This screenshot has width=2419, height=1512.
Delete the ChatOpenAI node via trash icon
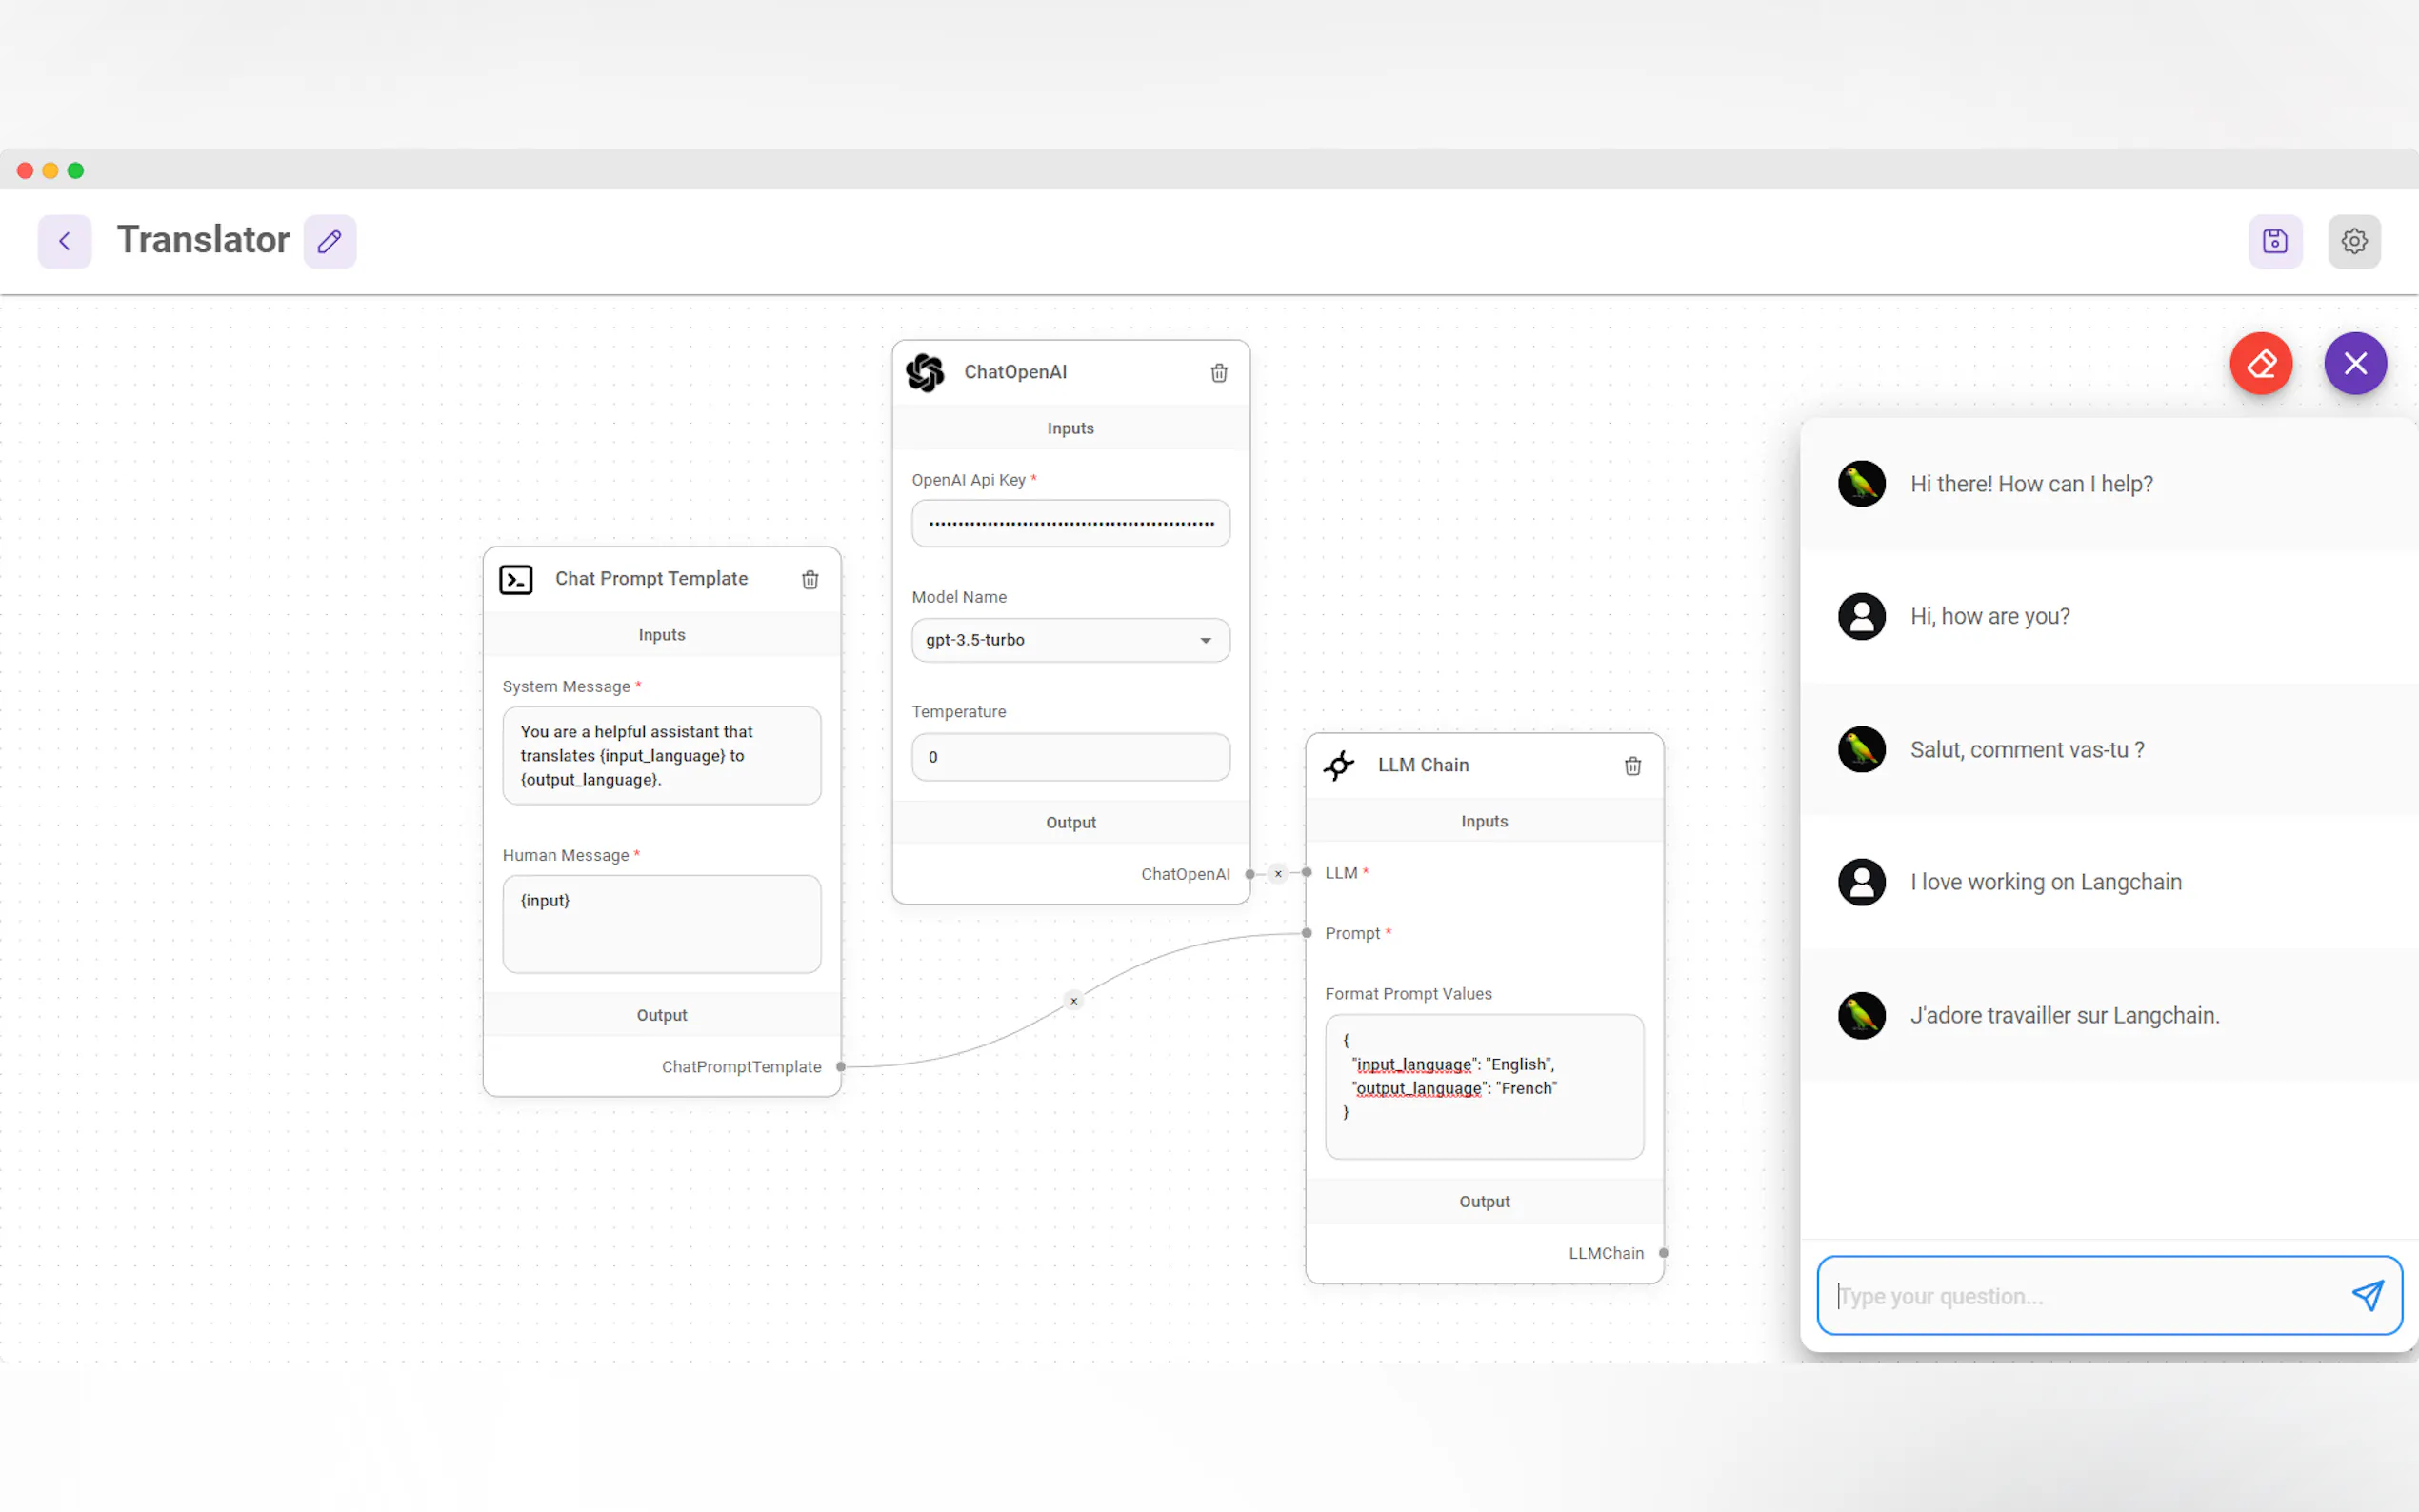[x=1219, y=373]
